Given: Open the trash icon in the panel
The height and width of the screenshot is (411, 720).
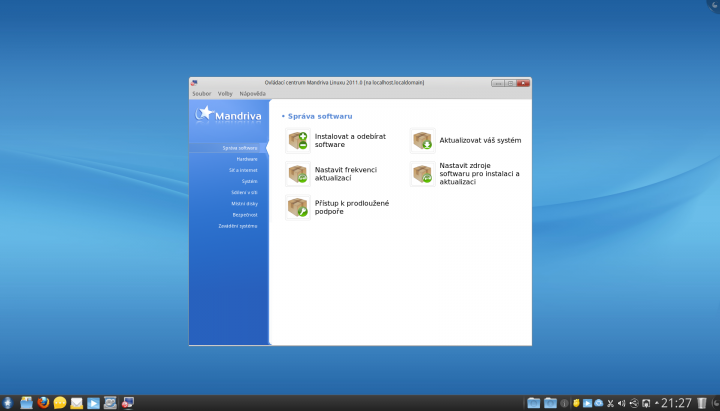Looking at the screenshot, I should tap(701, 403).
